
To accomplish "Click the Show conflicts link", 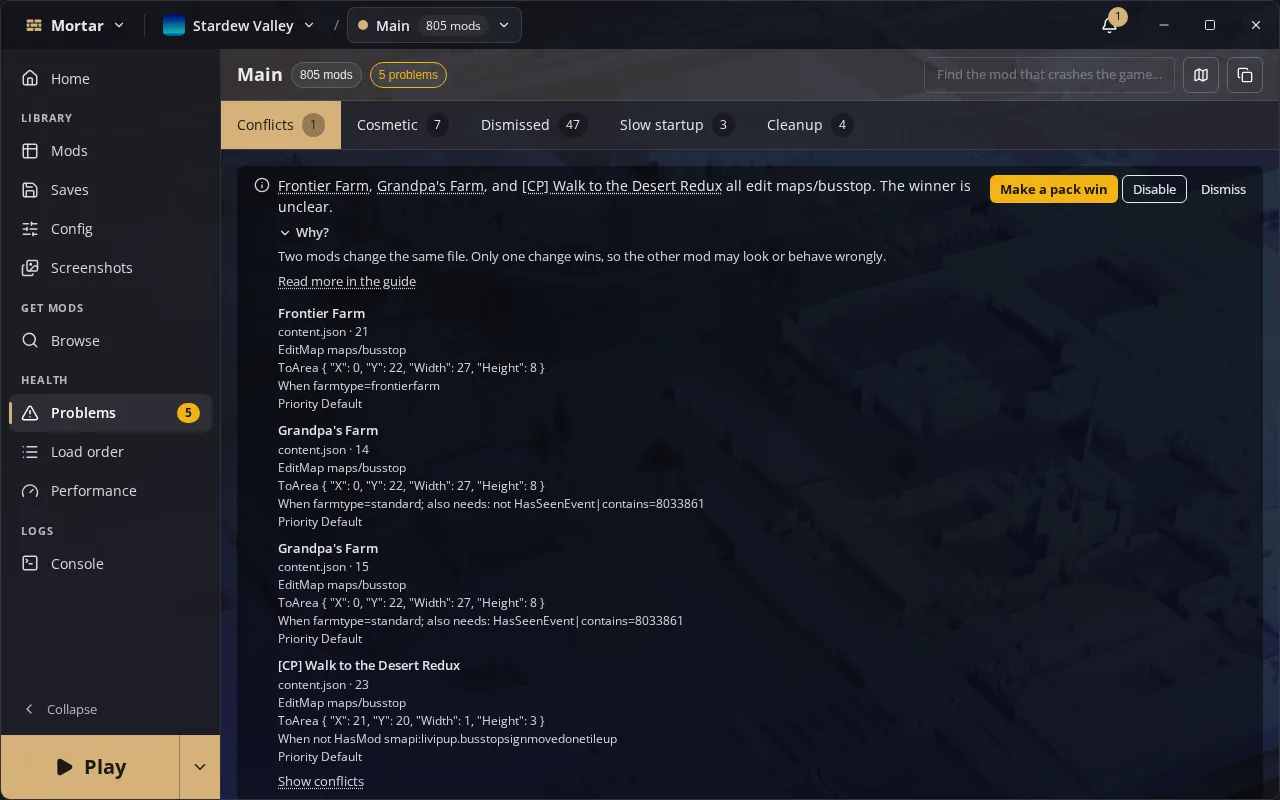I will coord(321,781).
